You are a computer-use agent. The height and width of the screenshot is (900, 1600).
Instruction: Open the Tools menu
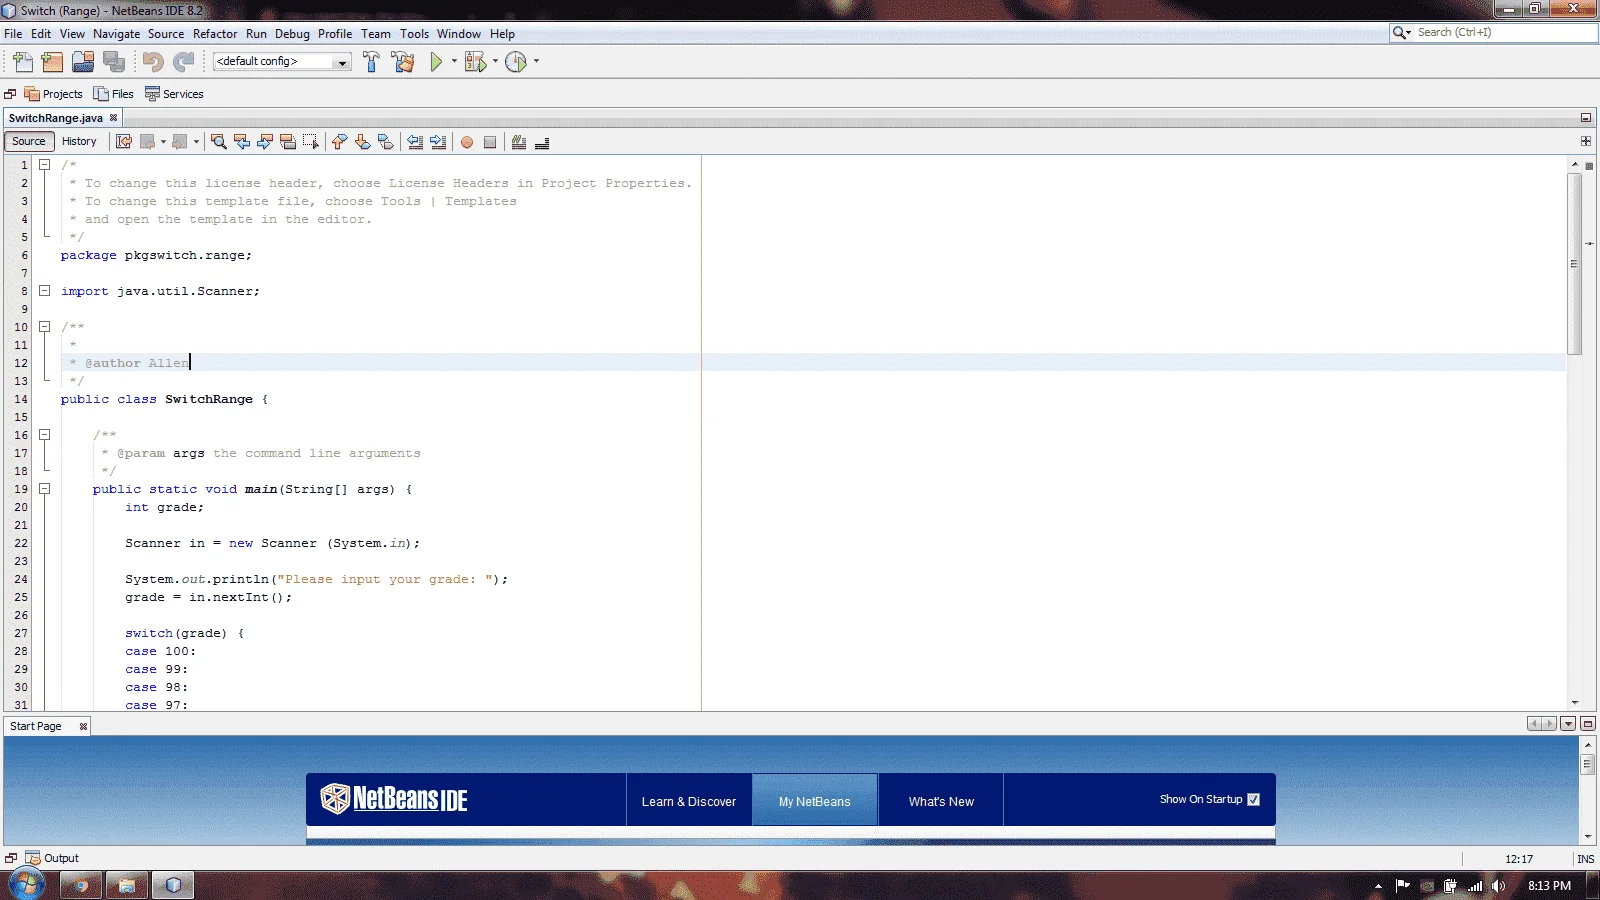pyautogui.click(x=414, y=34)
